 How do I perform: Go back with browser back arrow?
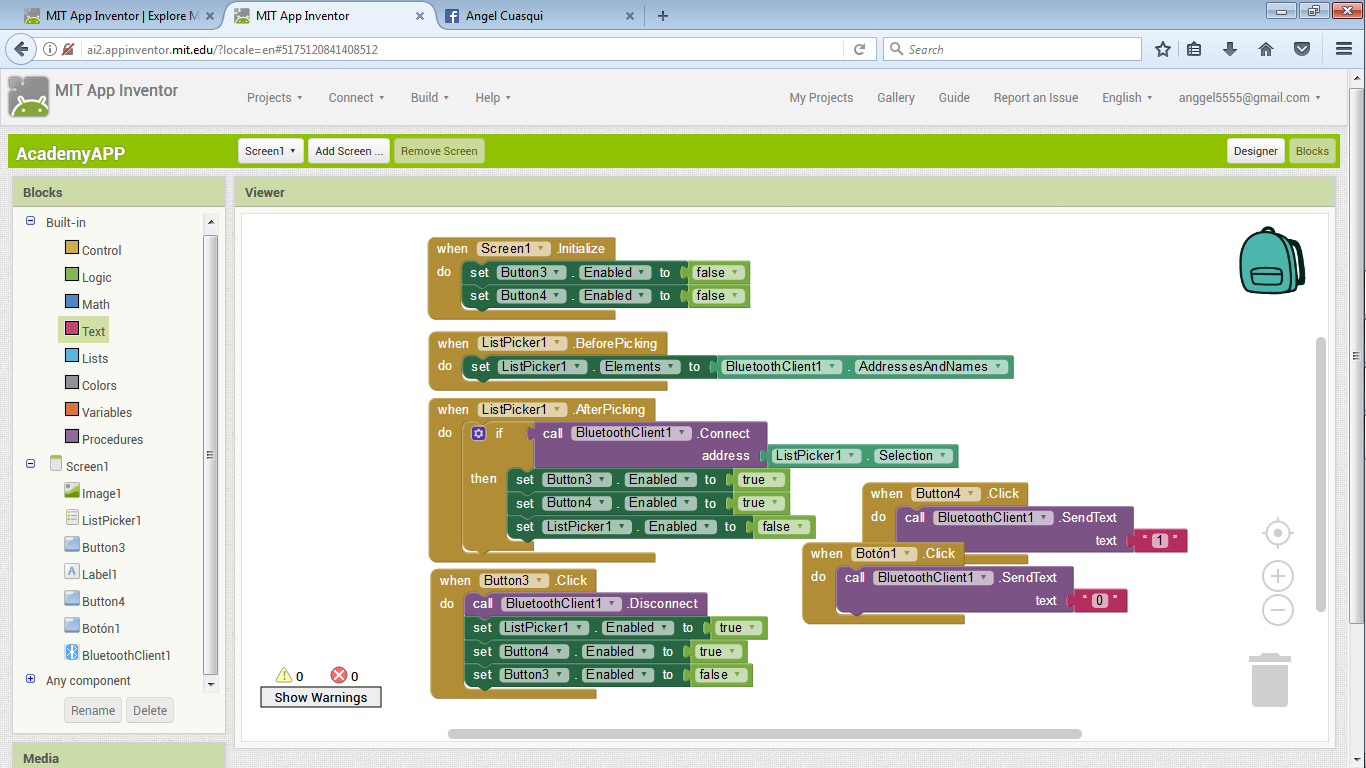coord(21,49)
